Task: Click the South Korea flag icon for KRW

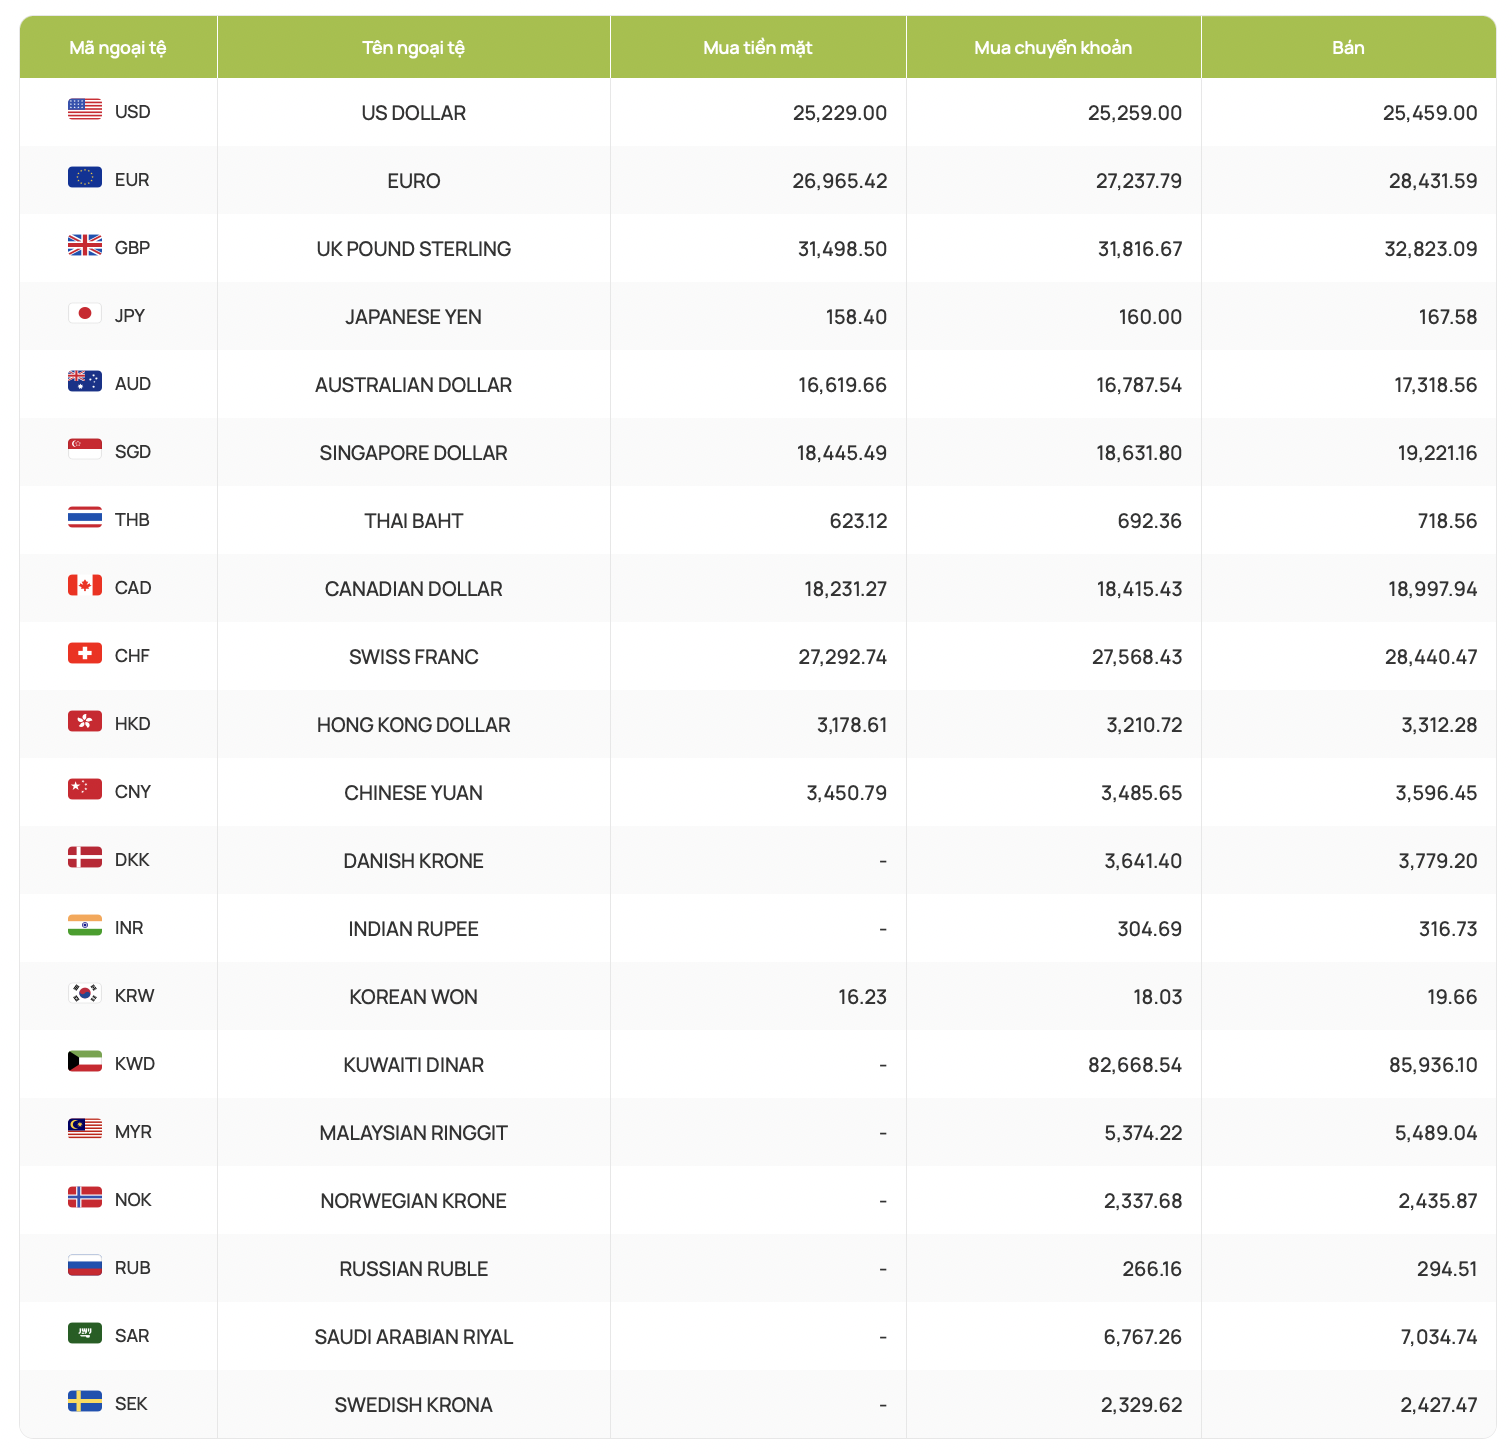Action: 85,993
